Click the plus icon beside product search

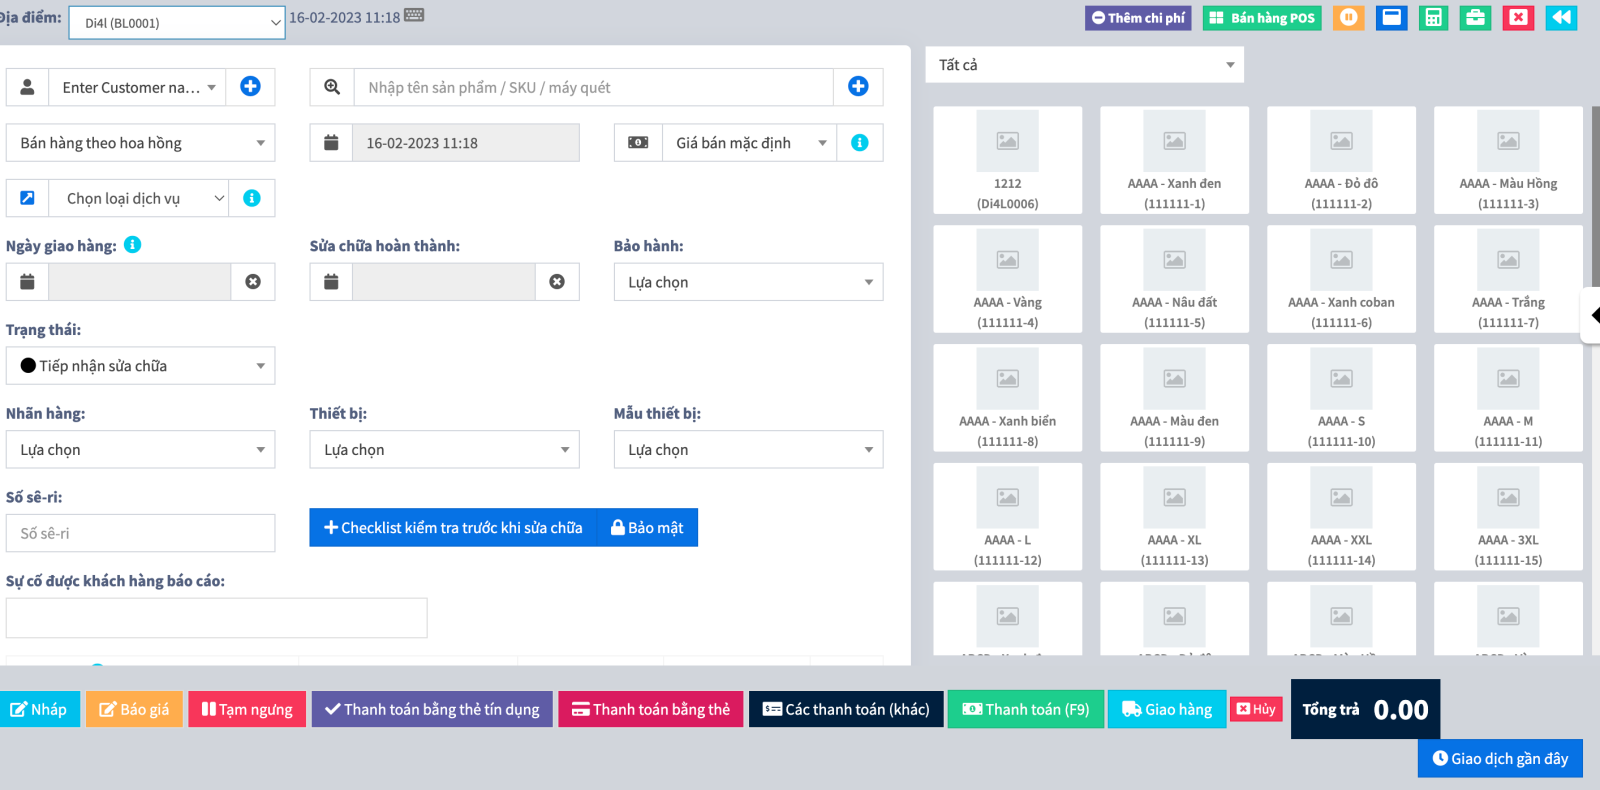tap(858, 87)
